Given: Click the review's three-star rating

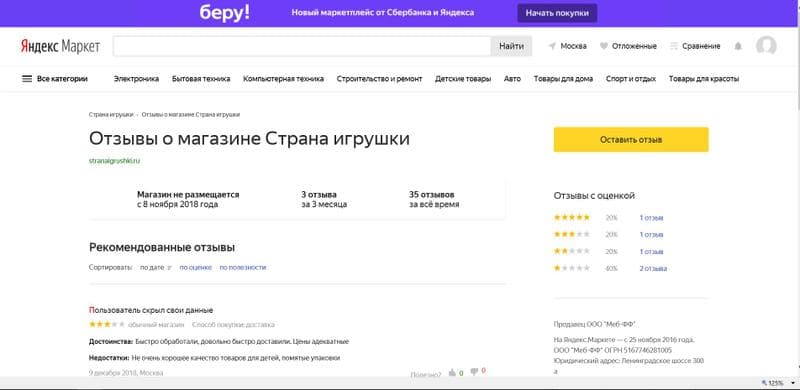Looking at the screenshot, I should [107, 324].
